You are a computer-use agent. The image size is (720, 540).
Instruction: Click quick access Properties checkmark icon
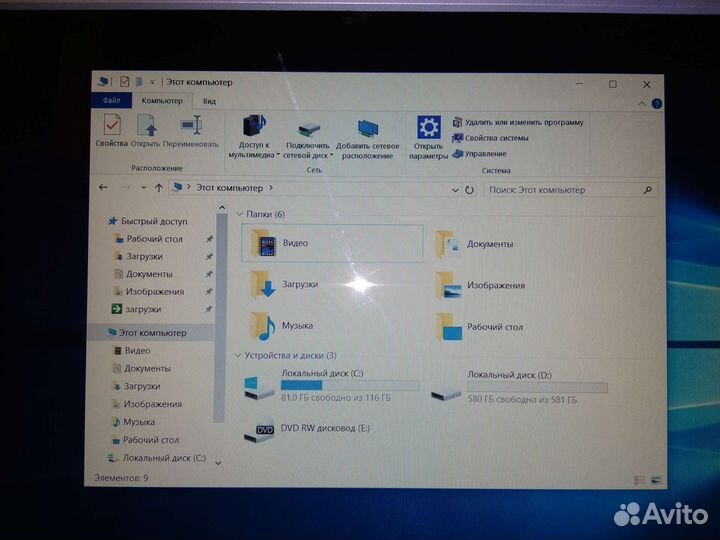[124, 82]
